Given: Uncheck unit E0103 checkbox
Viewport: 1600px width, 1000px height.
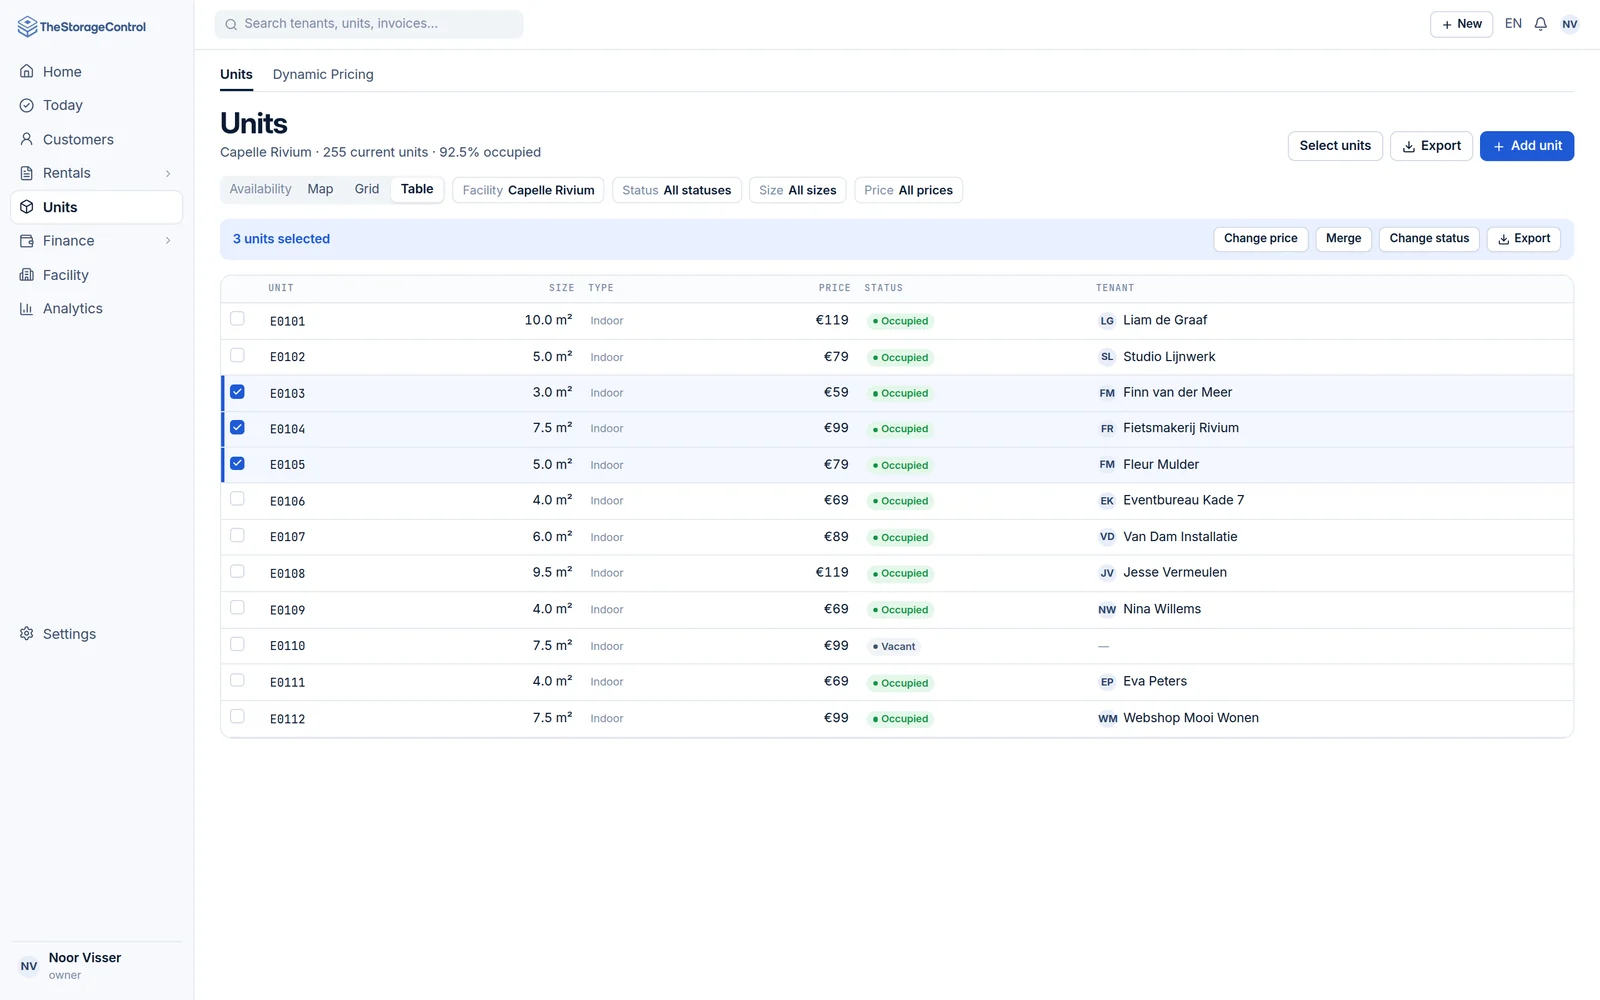Looking at the screenshot, I should pyautogui.click(x=237, y=392).
